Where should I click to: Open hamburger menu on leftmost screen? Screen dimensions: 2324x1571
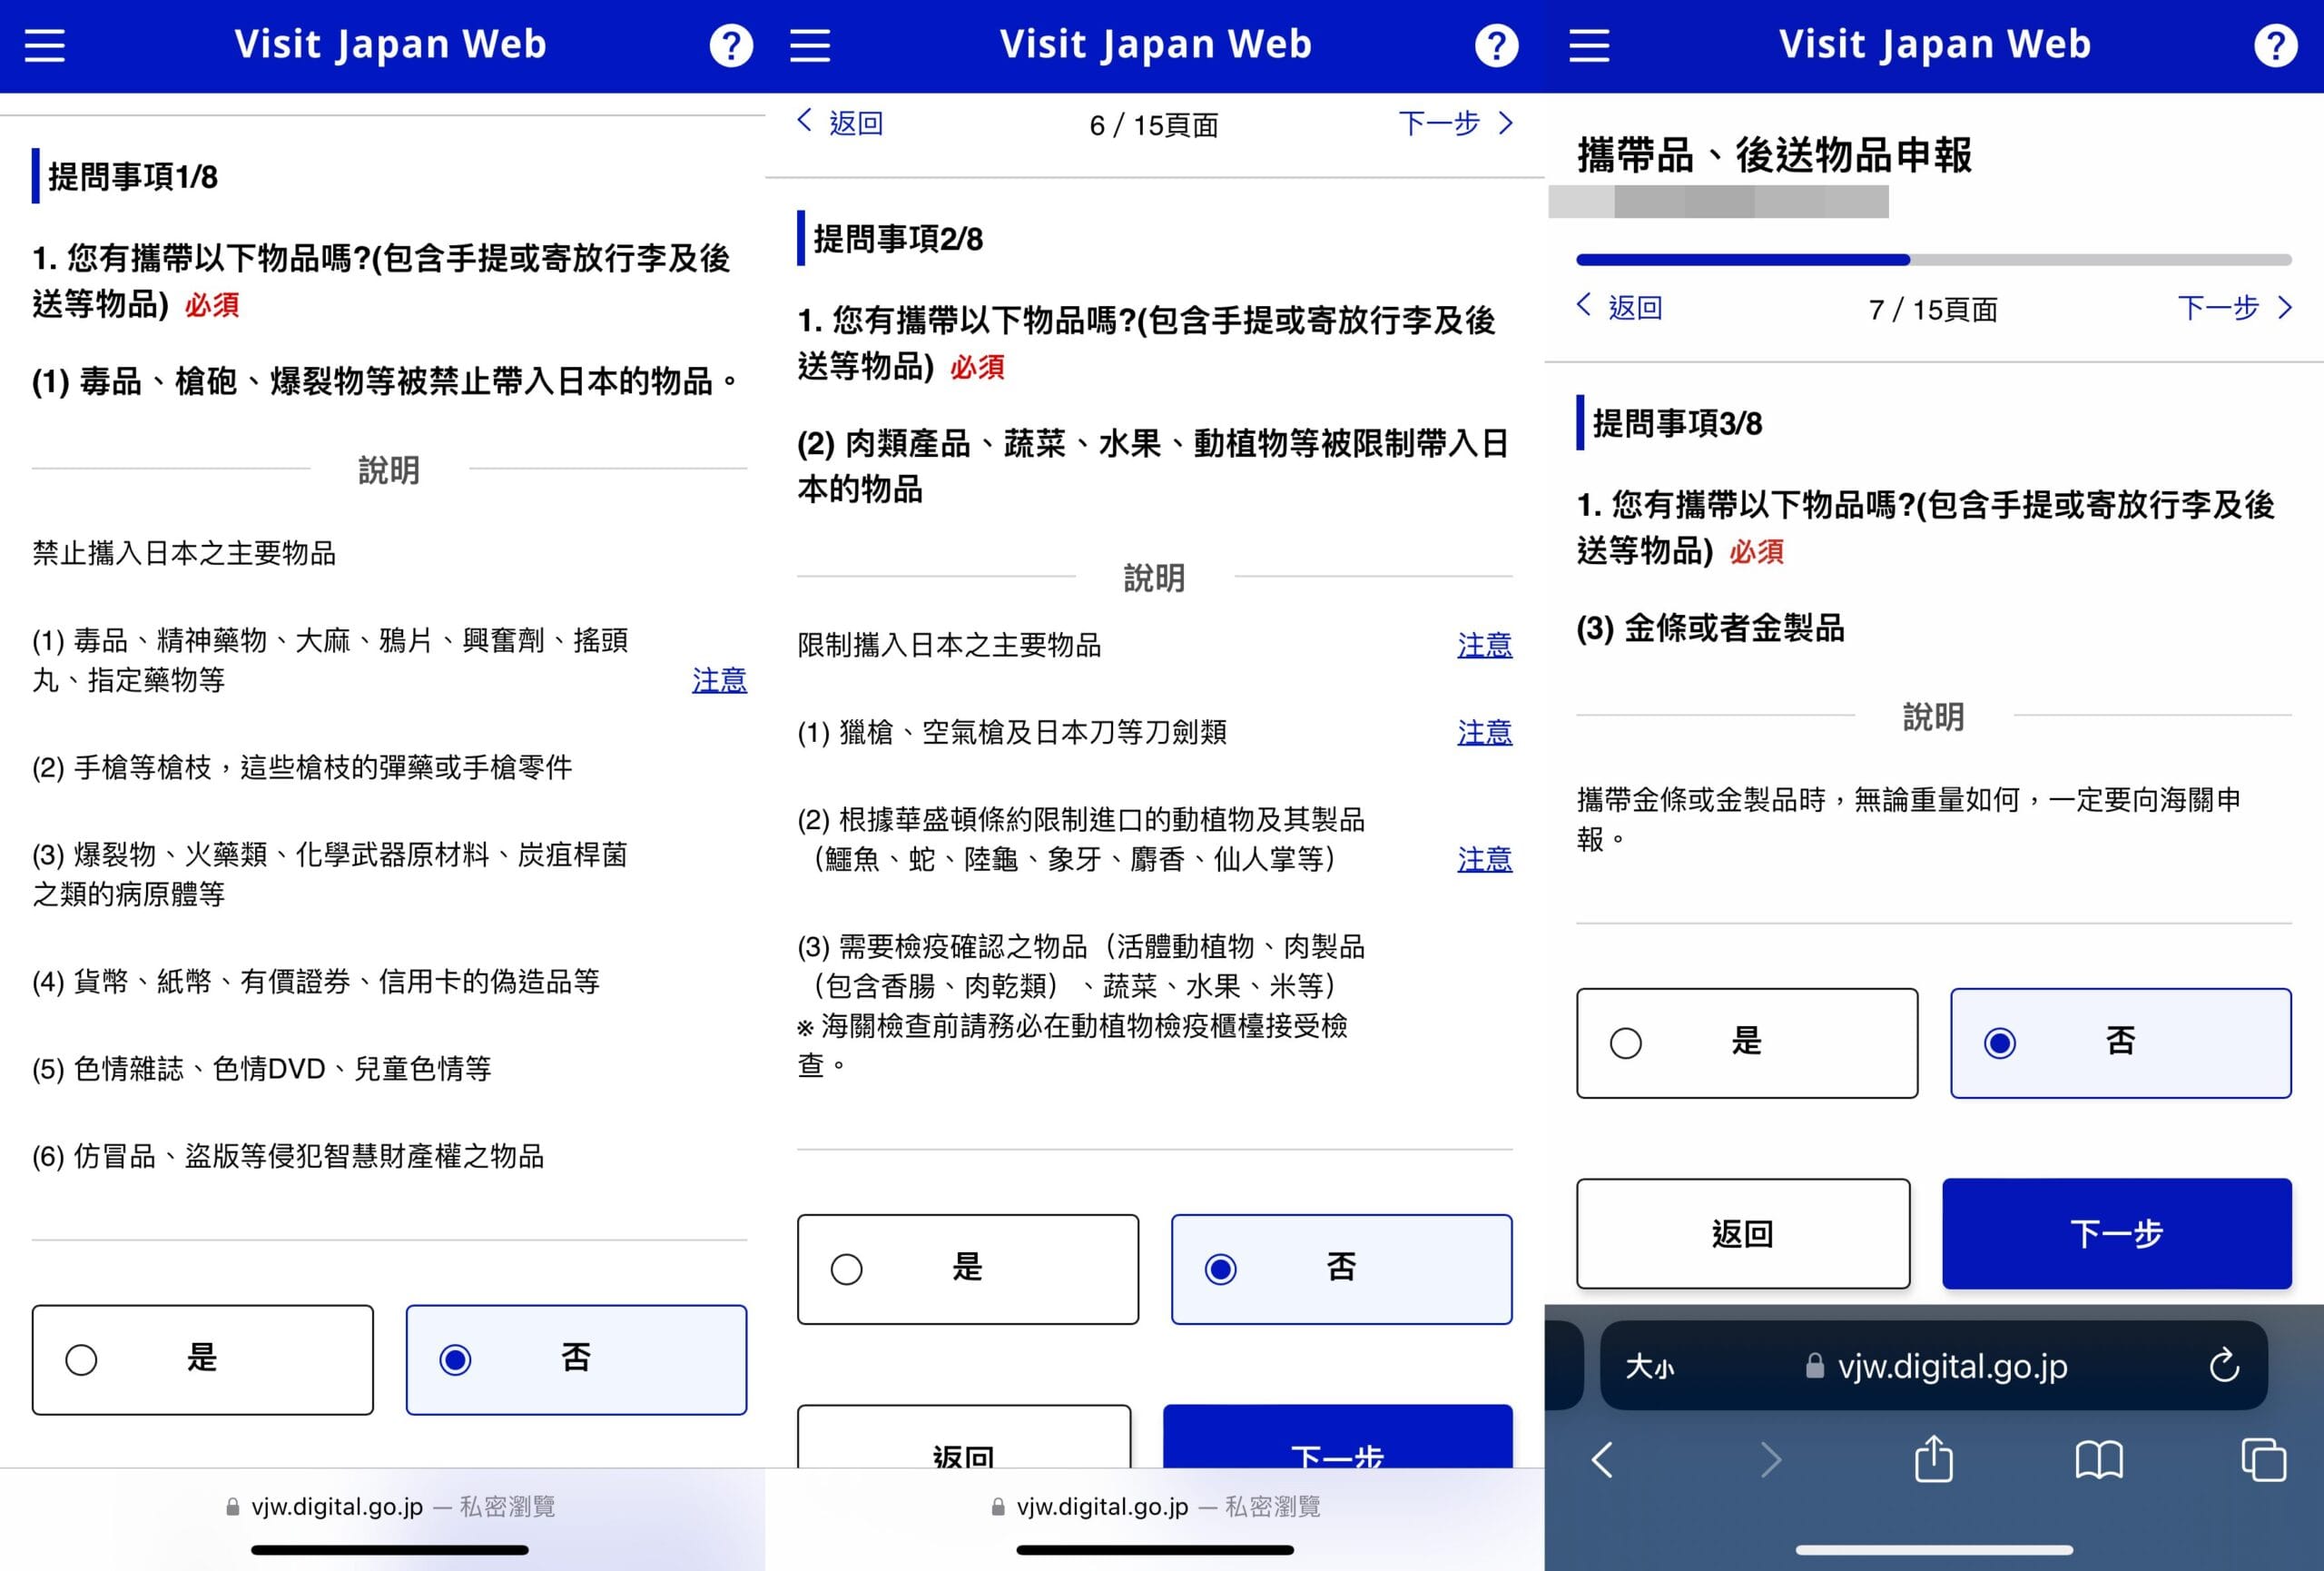coord(45,45)
